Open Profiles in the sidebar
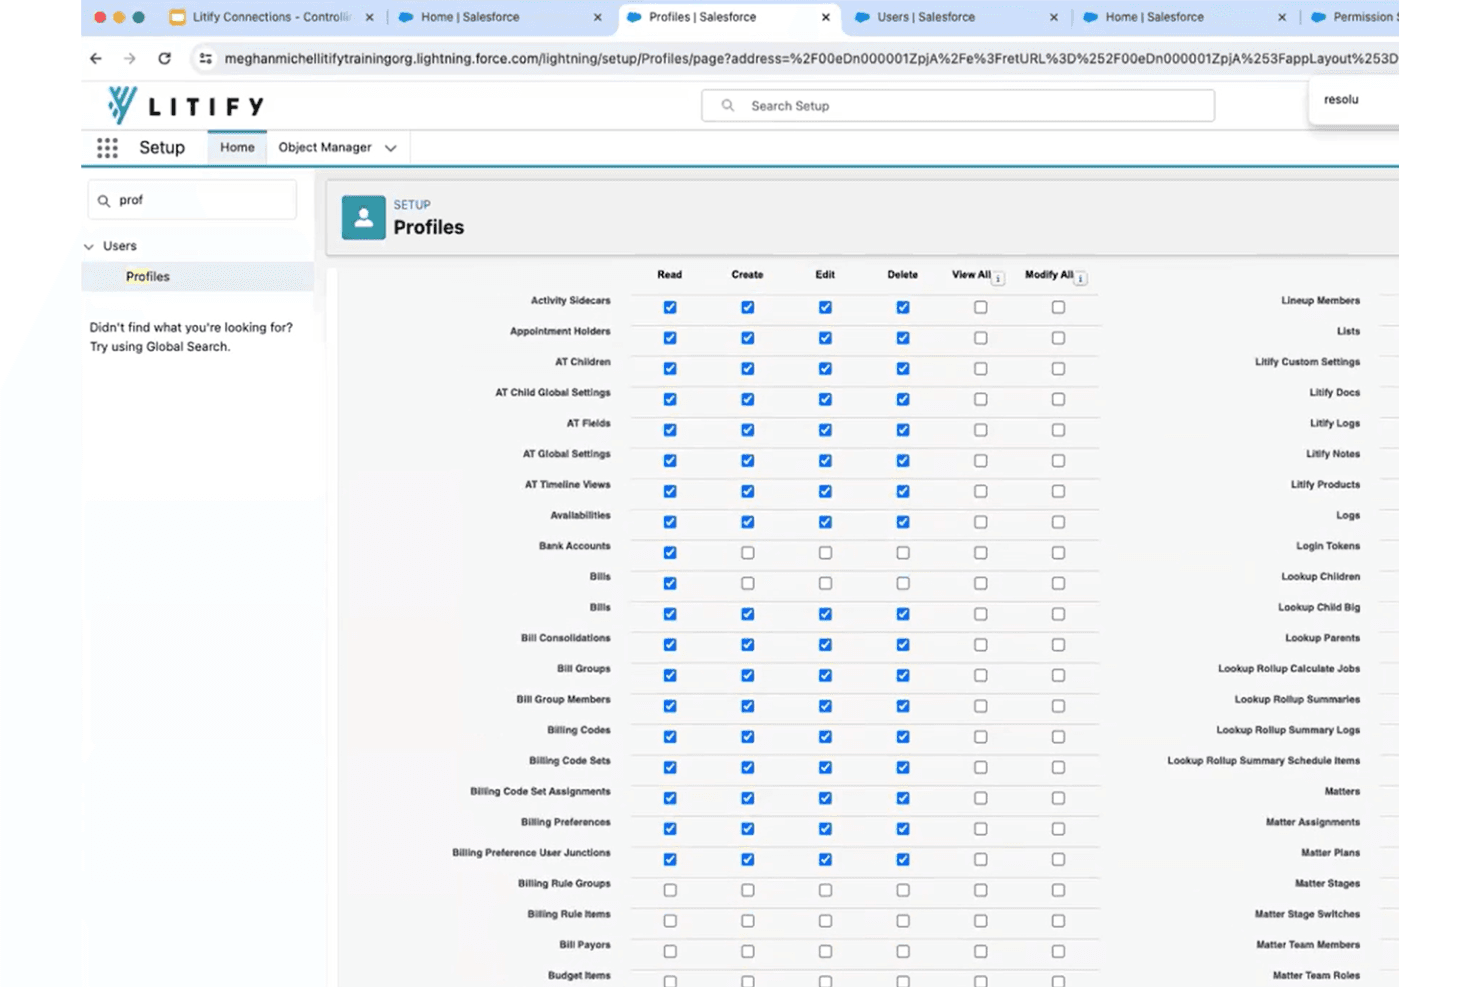 pyautogui.click(x=148, y=277)
